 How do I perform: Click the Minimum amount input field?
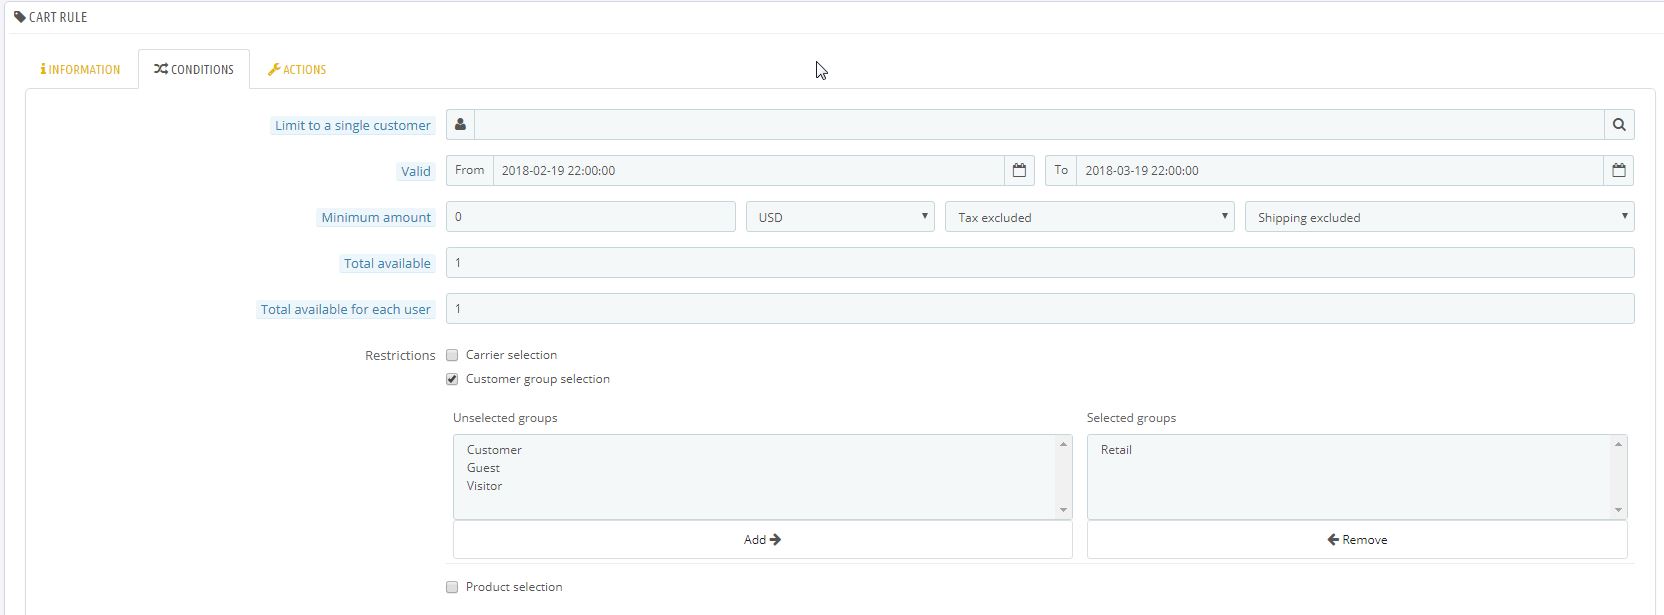tap(591, 217)
